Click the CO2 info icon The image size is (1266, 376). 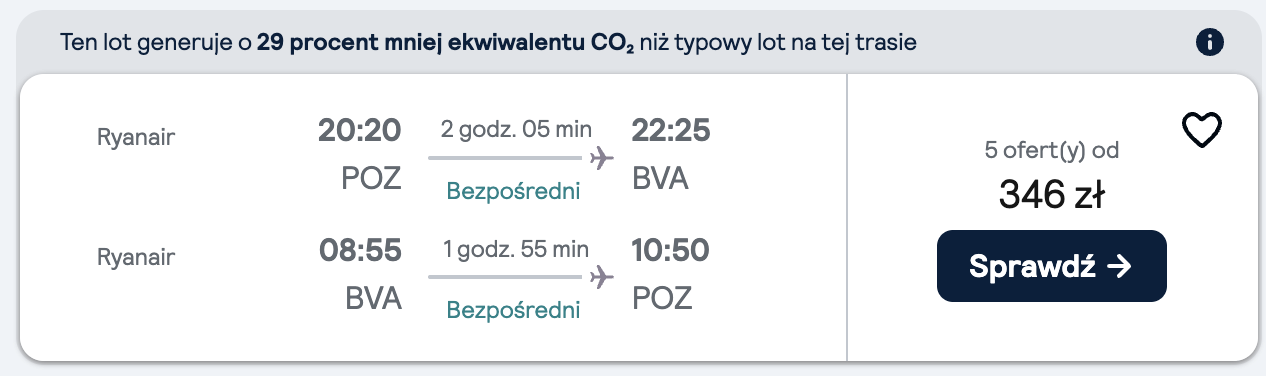click(1210, 43)
